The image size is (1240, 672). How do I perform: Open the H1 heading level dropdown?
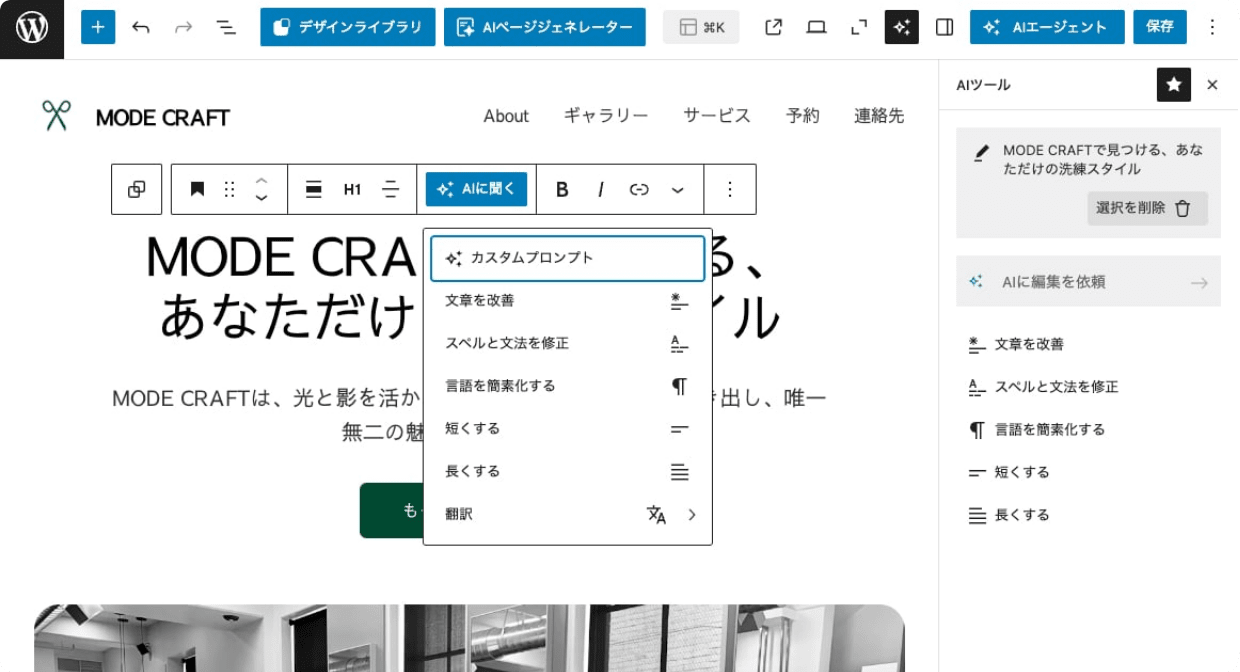click(x=352, y=189)
